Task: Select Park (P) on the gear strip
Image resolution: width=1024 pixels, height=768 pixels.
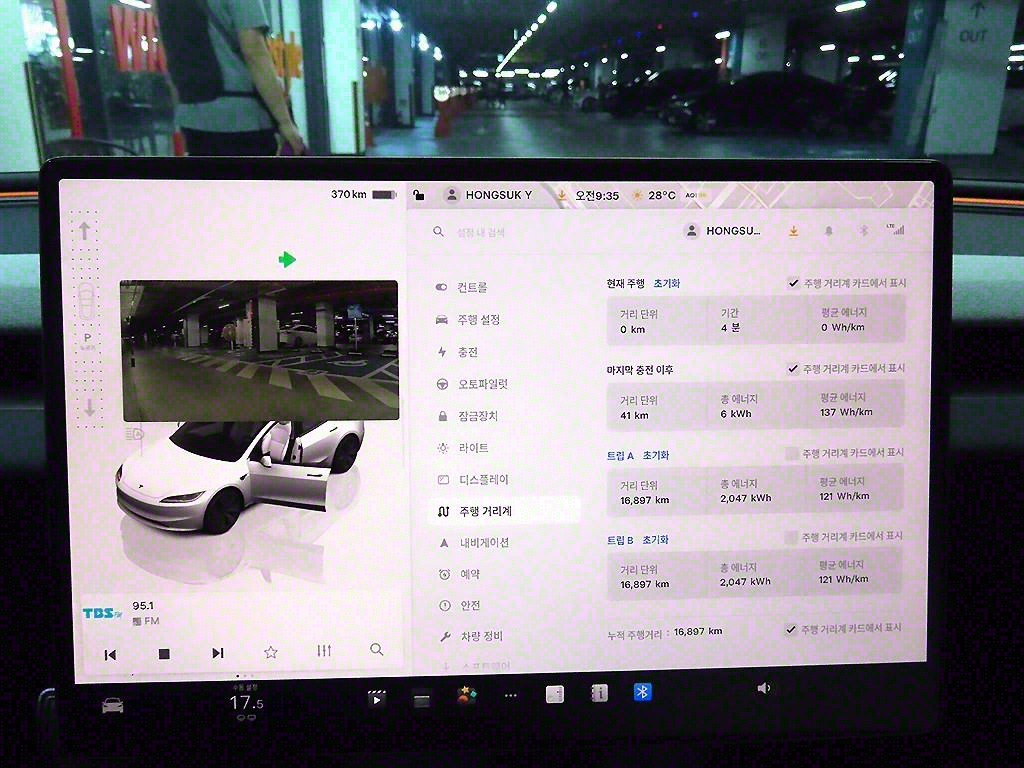Action: point(88,338)
